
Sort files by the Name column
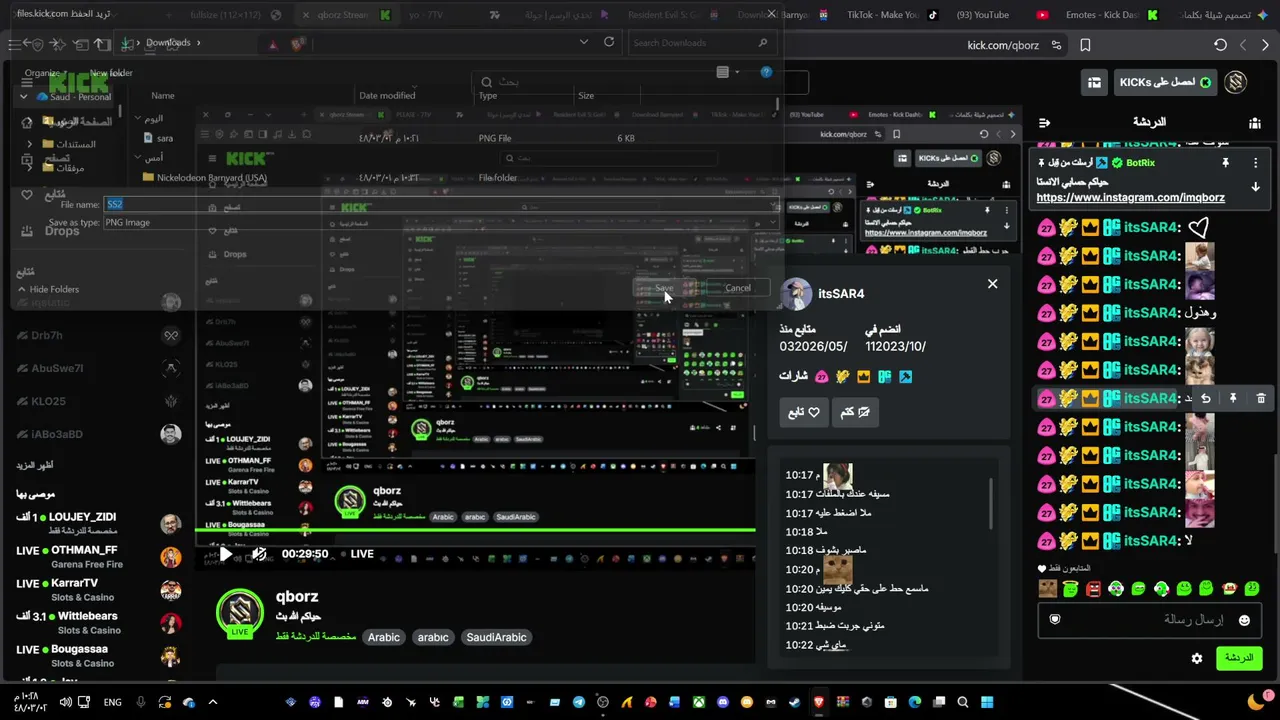[163, 96]
